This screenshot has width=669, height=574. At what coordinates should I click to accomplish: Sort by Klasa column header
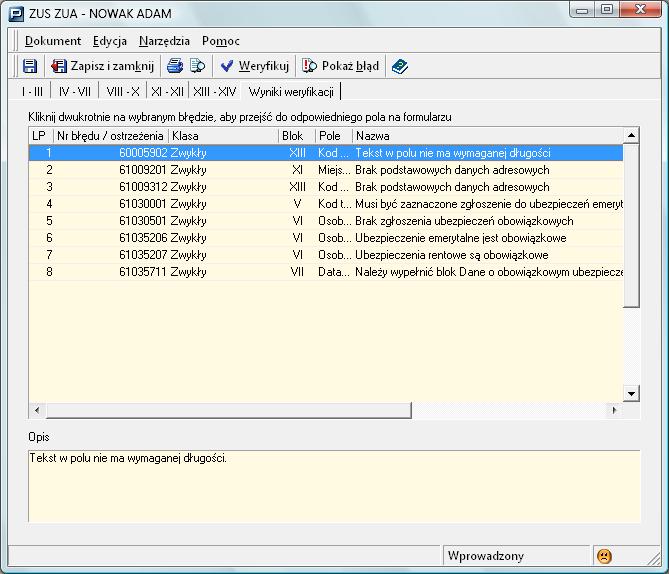point(223,136)
